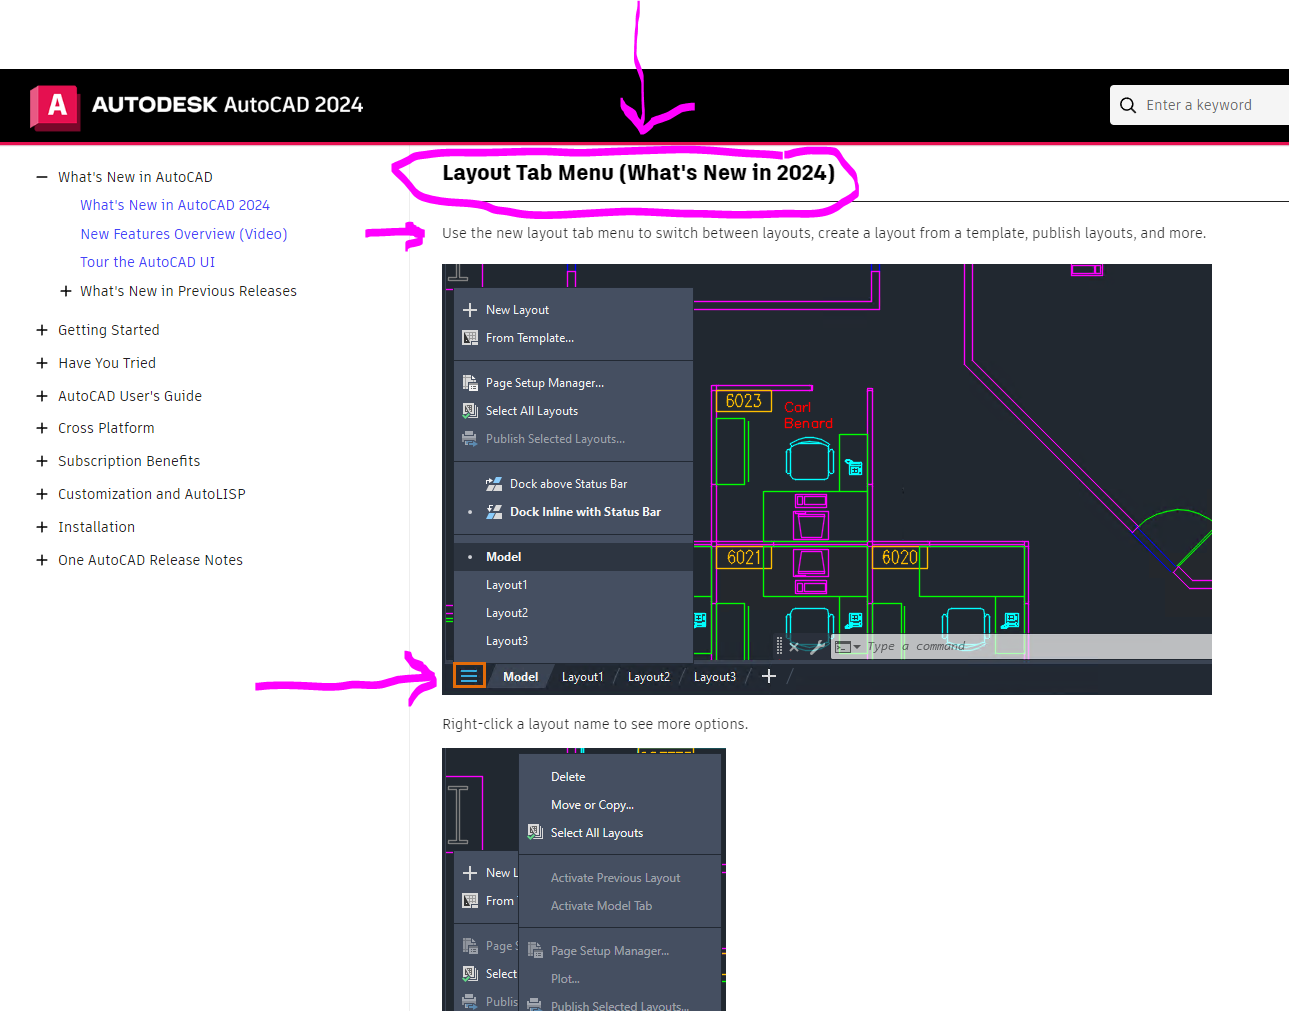Viewport: 1289px width, 1011px height.
Task: Click the command line wrench customize icon
Action: coord(817,647)
